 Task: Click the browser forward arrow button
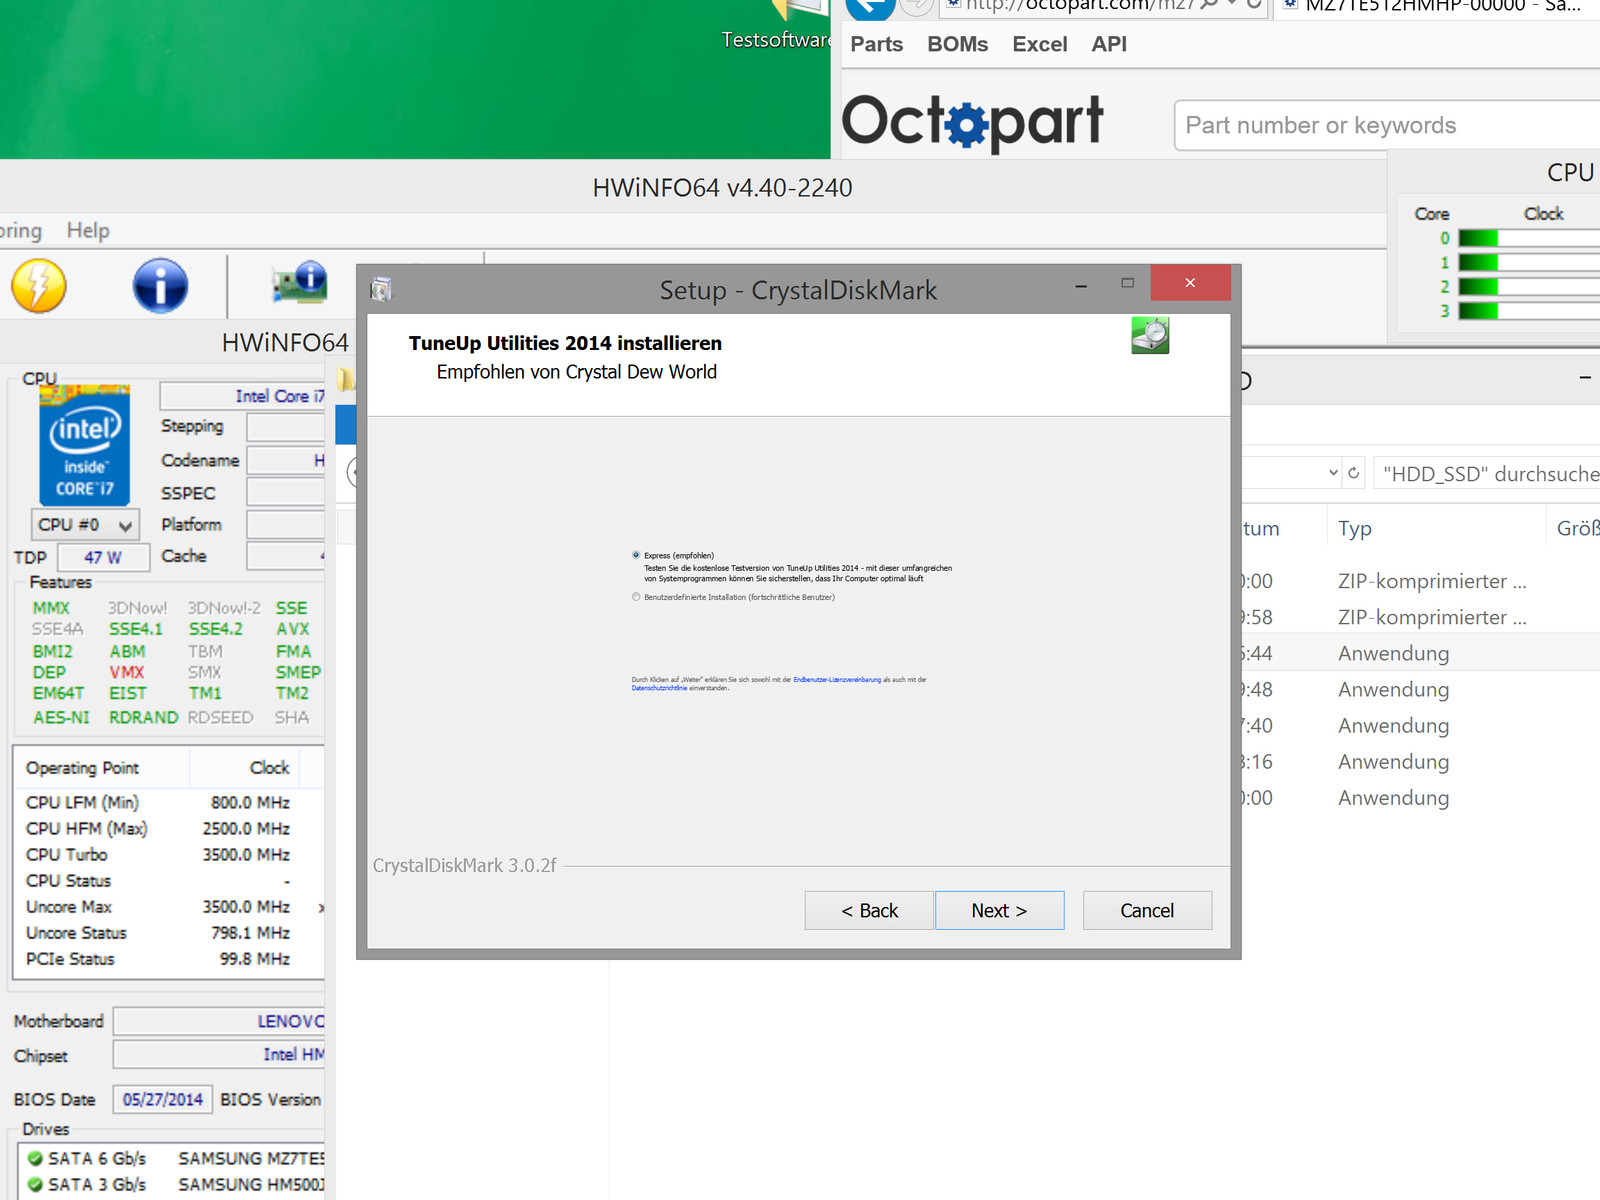[916, 5]
